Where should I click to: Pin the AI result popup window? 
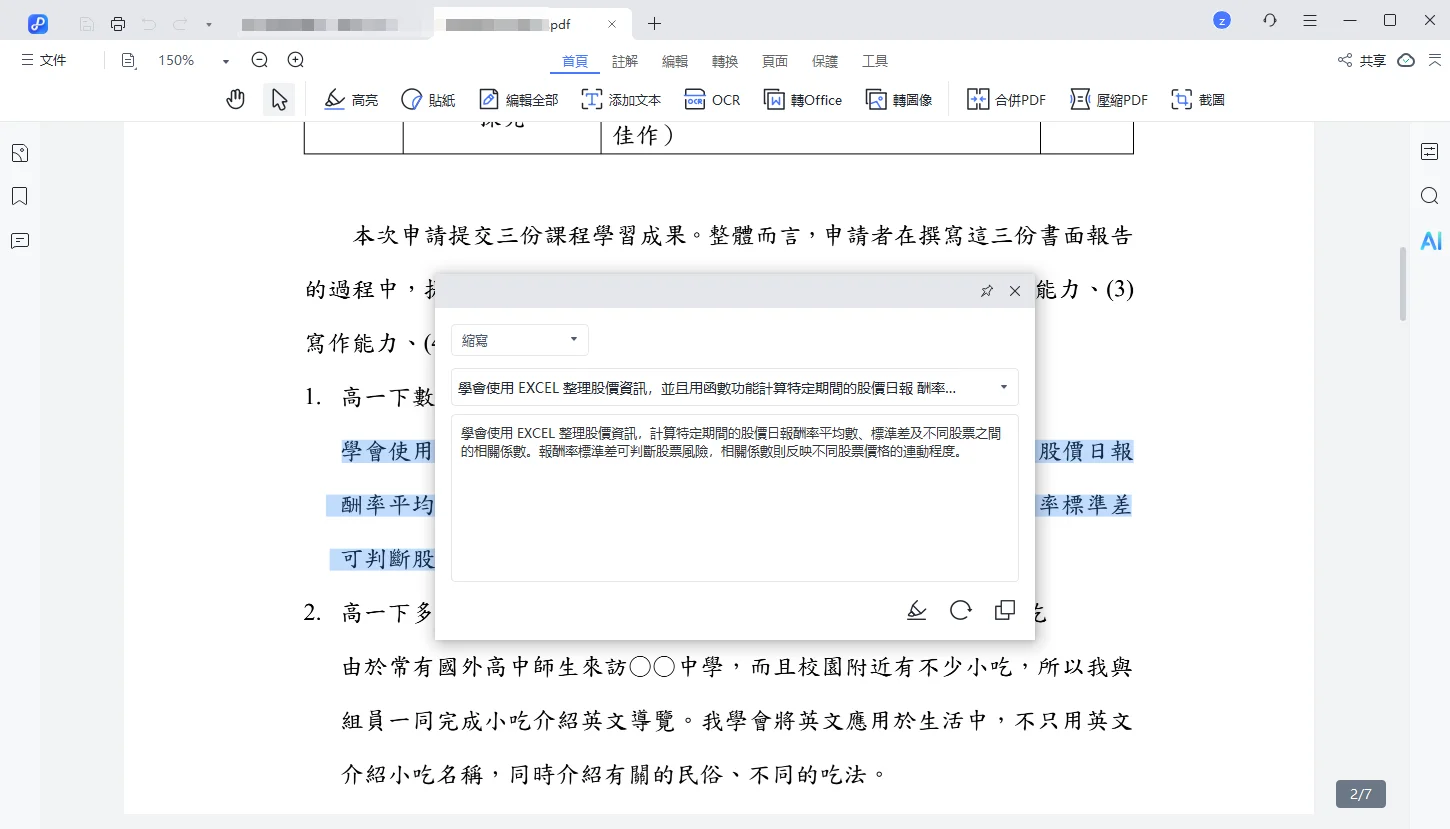(x=987, y=290)
